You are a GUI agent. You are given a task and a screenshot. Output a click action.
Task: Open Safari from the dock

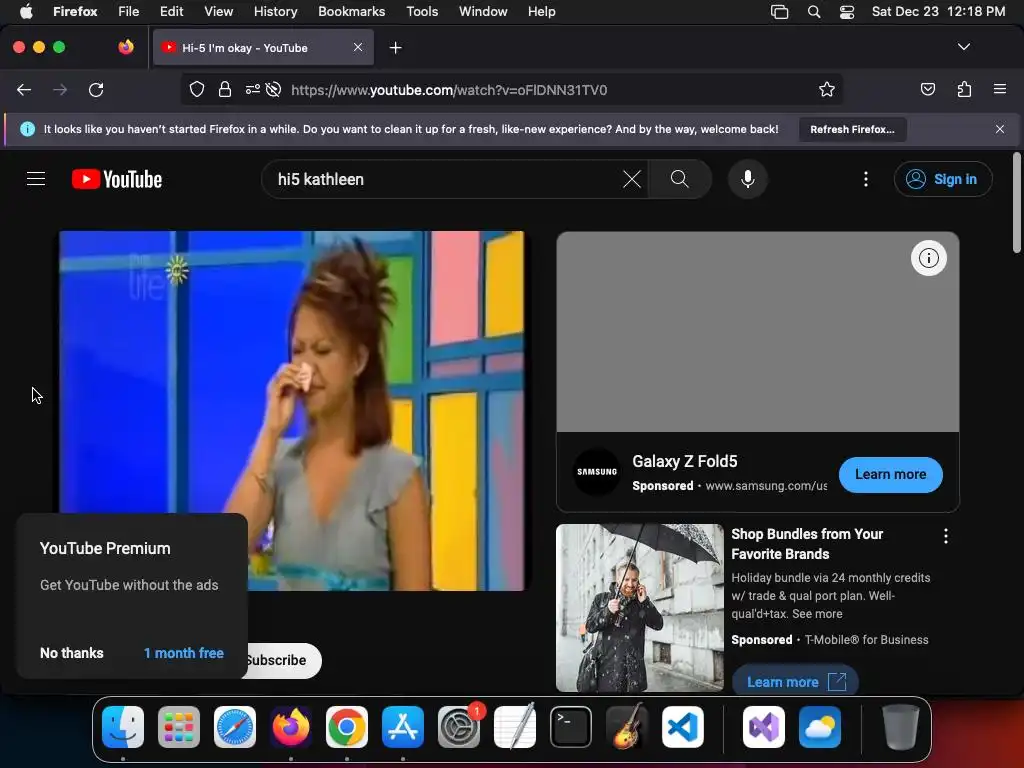tap(235, 727)
